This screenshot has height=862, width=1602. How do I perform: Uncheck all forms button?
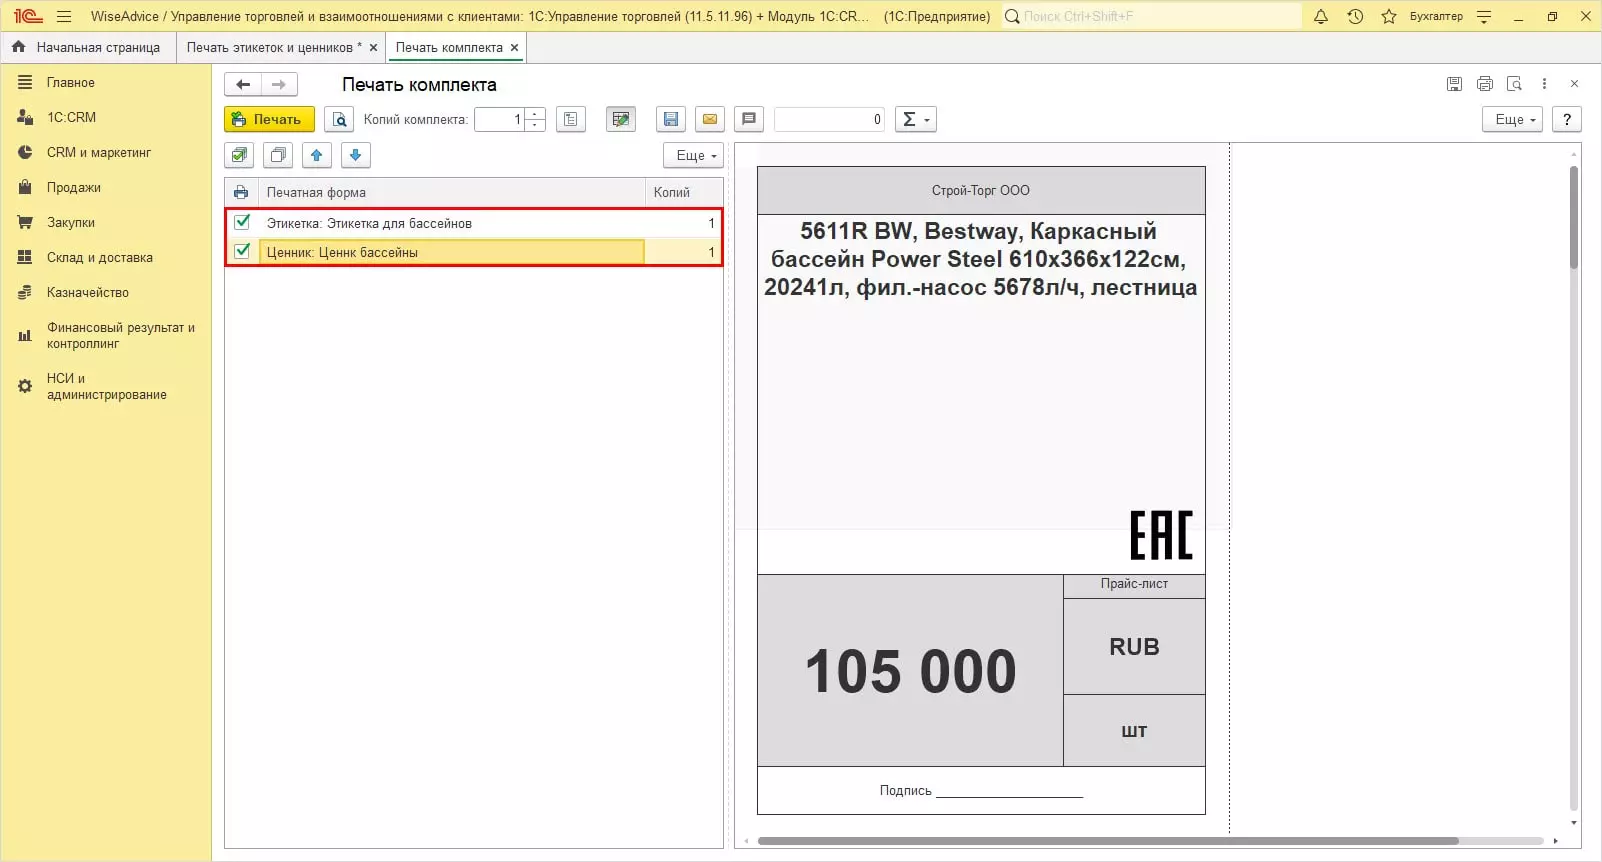click(x=278, y=155)
